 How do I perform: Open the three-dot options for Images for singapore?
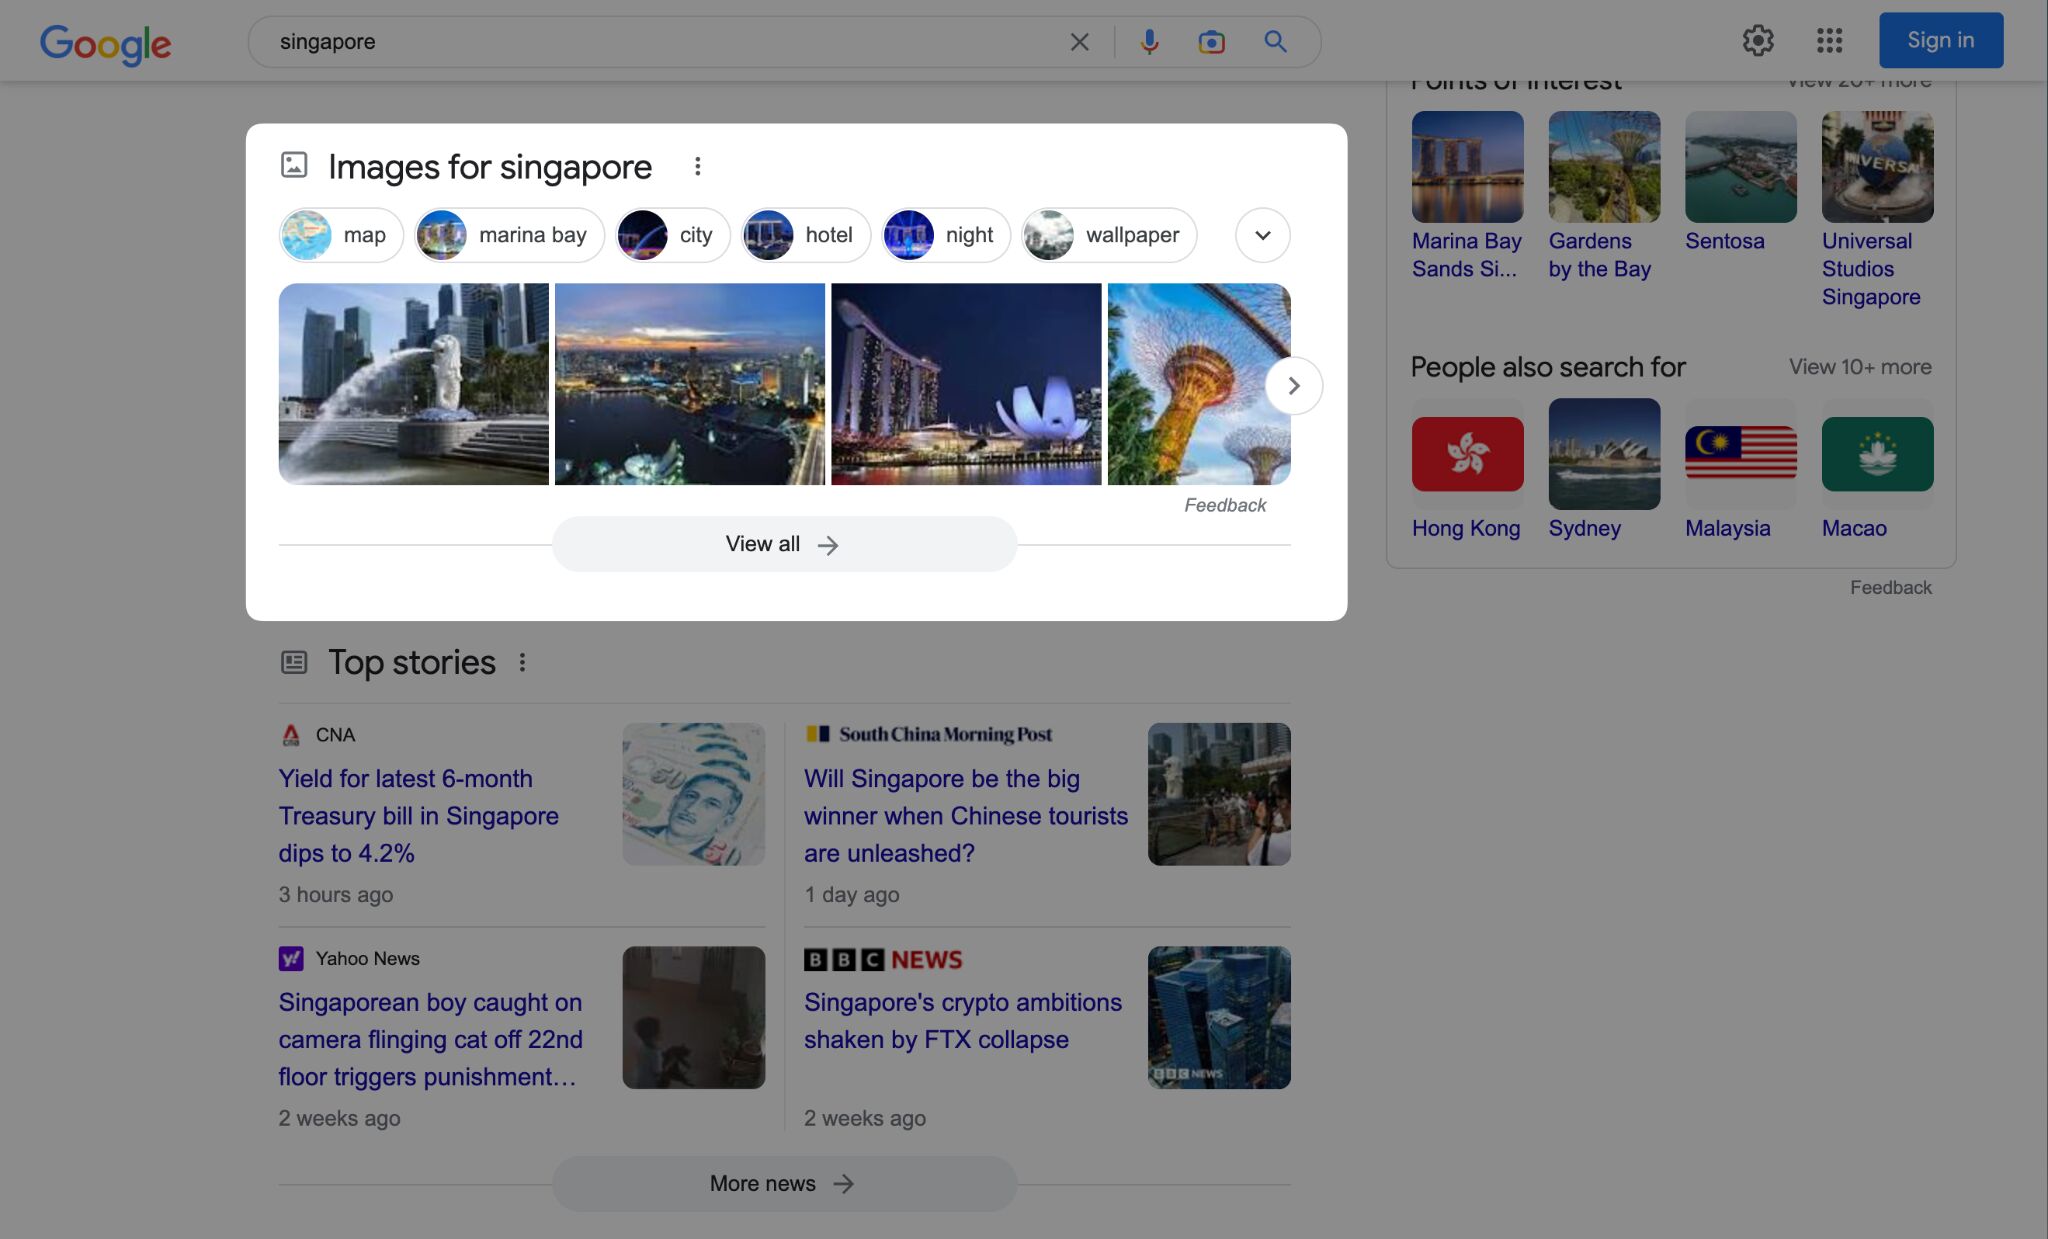697,166
